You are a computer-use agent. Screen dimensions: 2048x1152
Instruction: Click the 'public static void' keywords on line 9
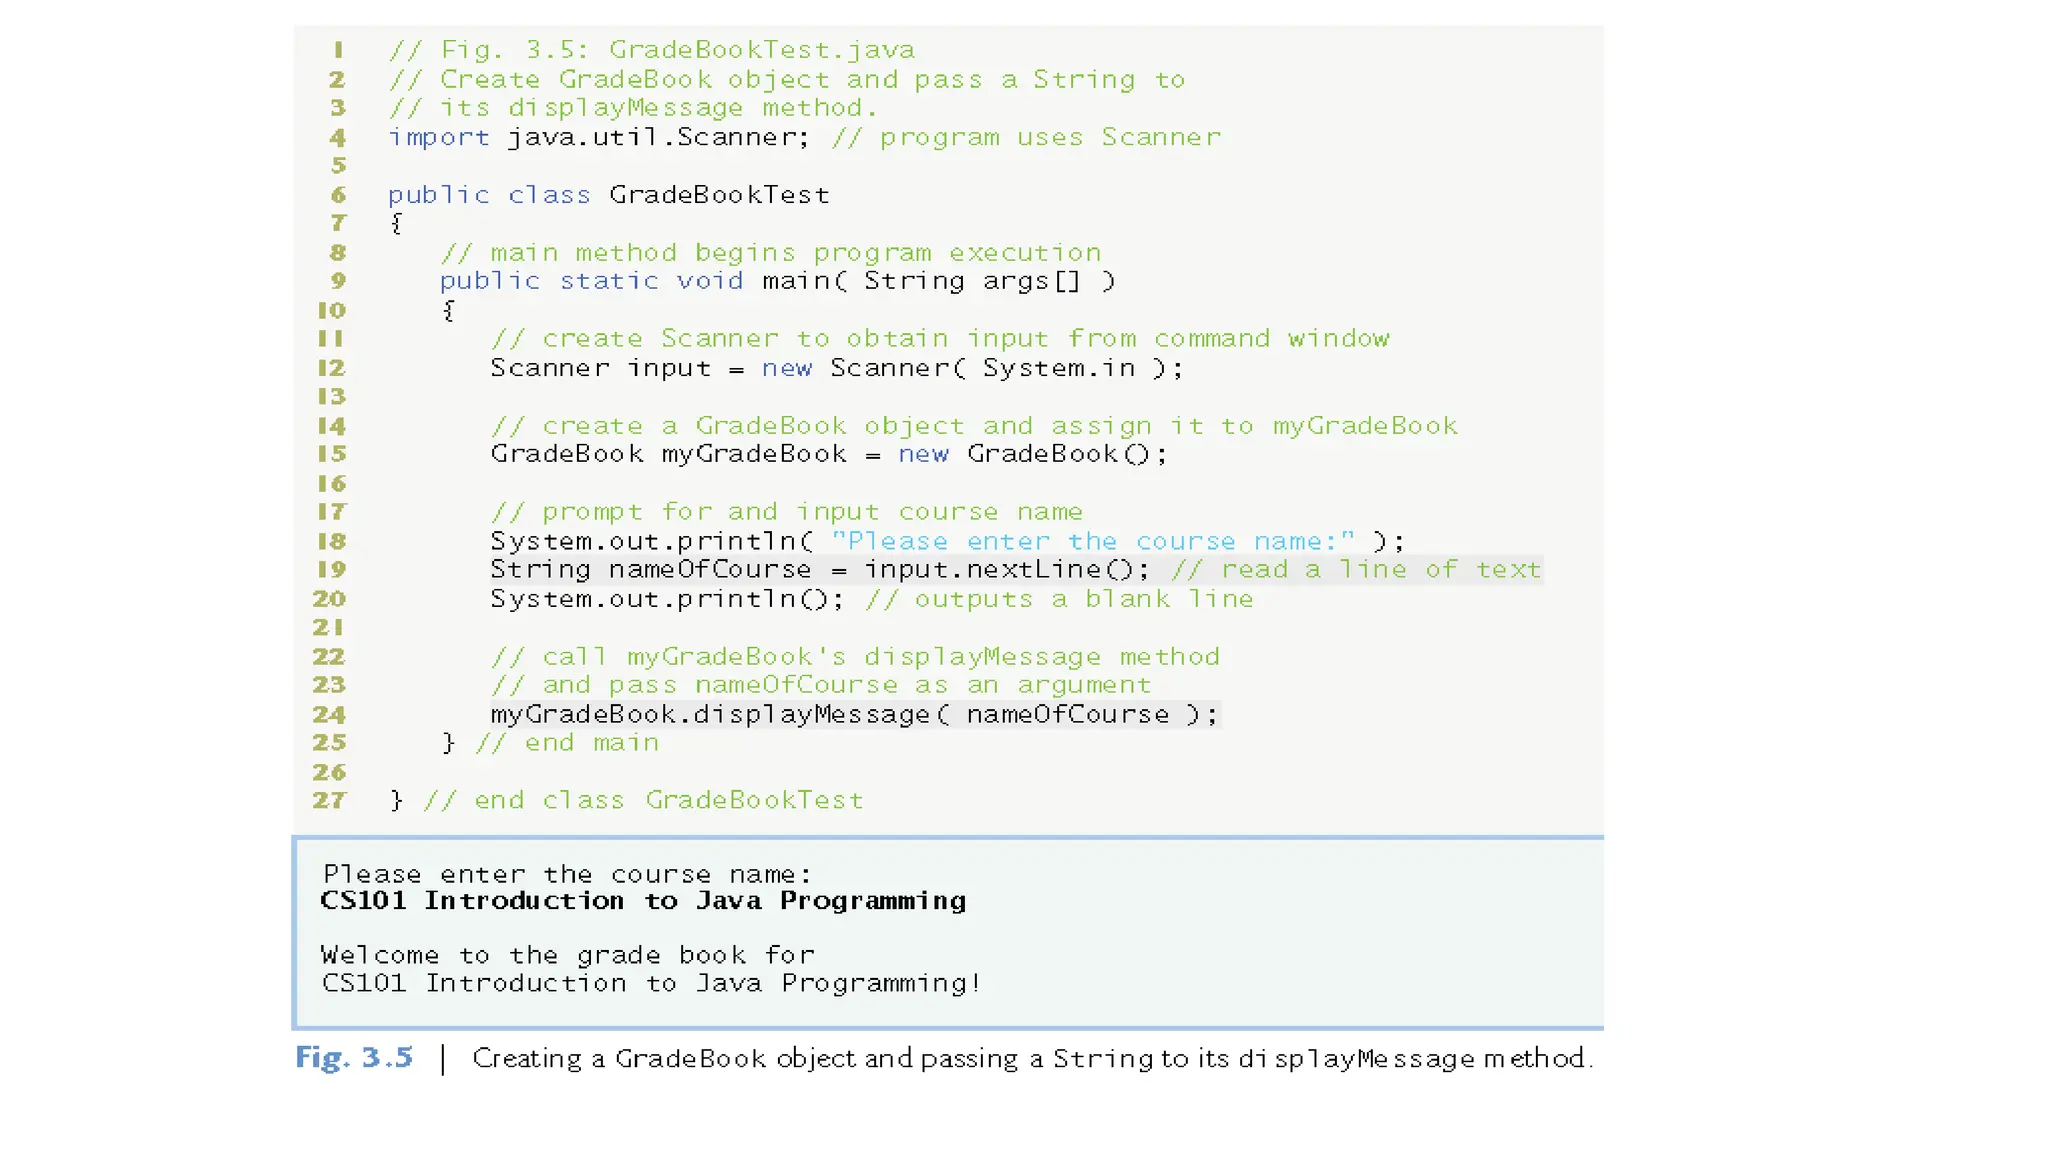coord(591,281)
